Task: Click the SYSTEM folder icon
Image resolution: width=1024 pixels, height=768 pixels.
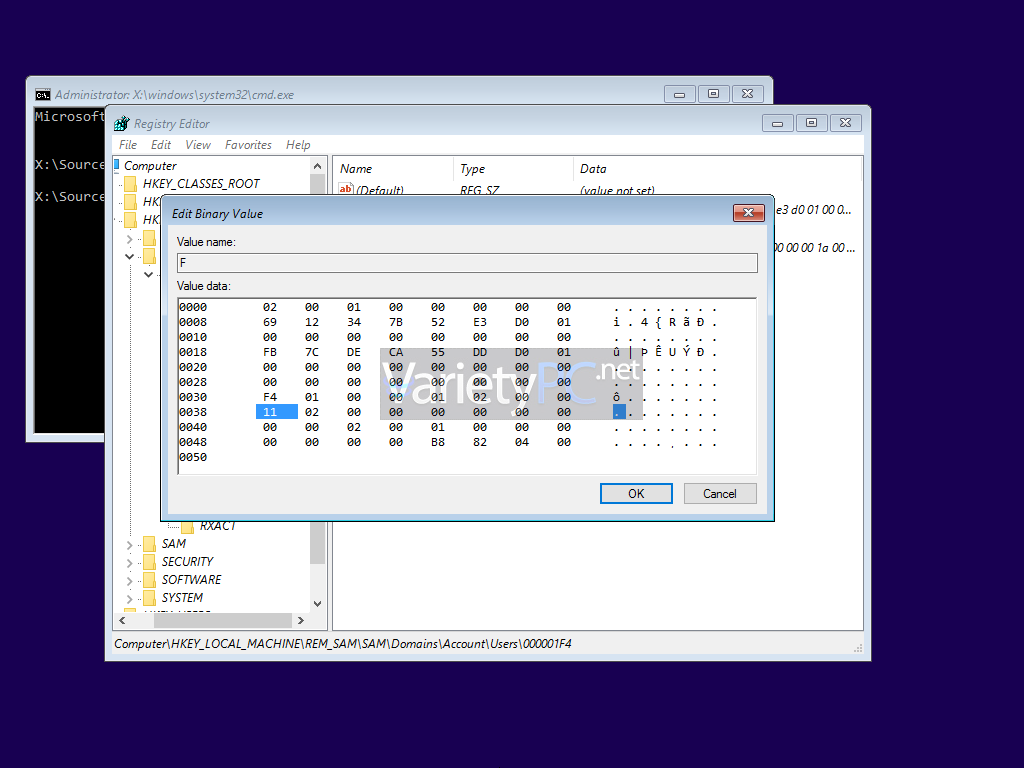Action: coord(150,598)
